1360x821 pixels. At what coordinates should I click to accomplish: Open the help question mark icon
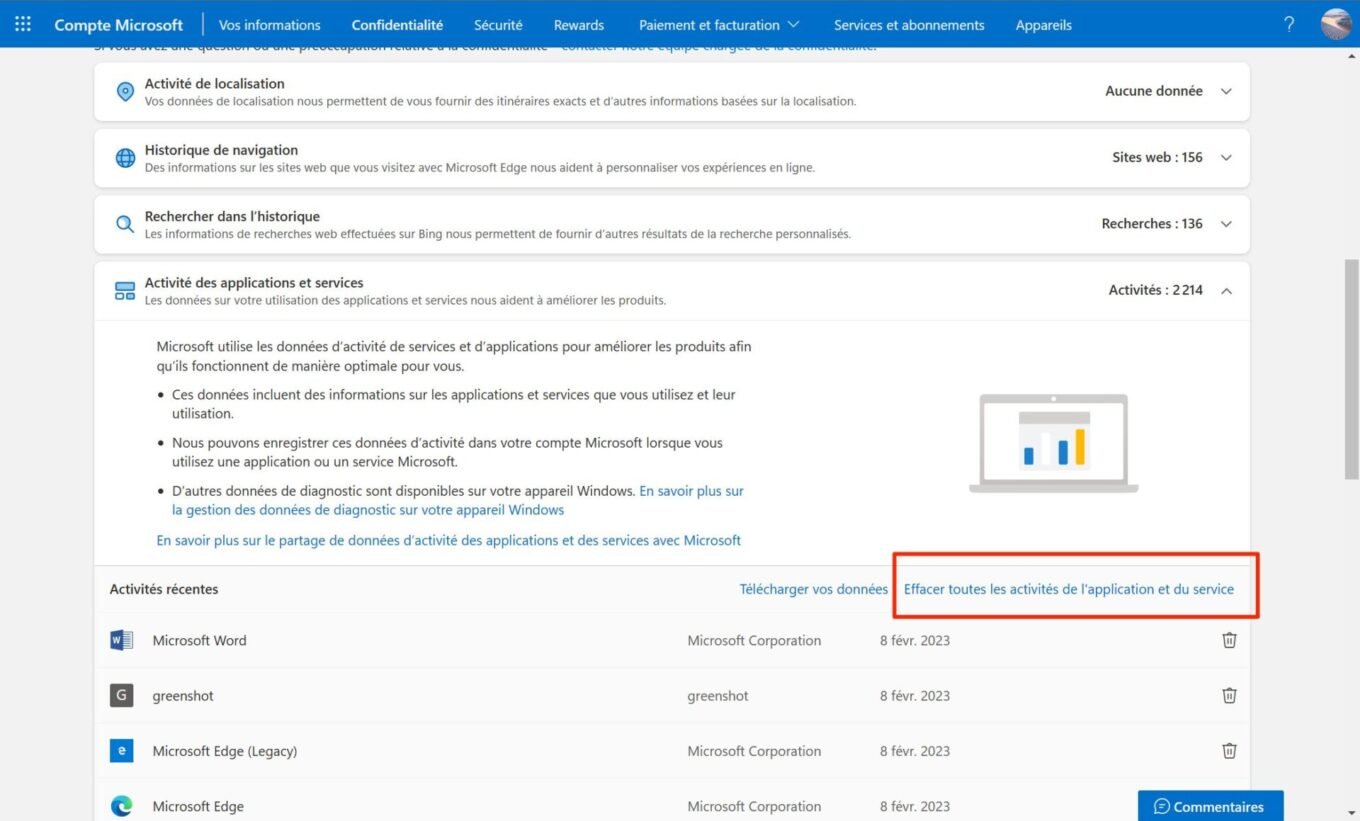click(1289, 24)
